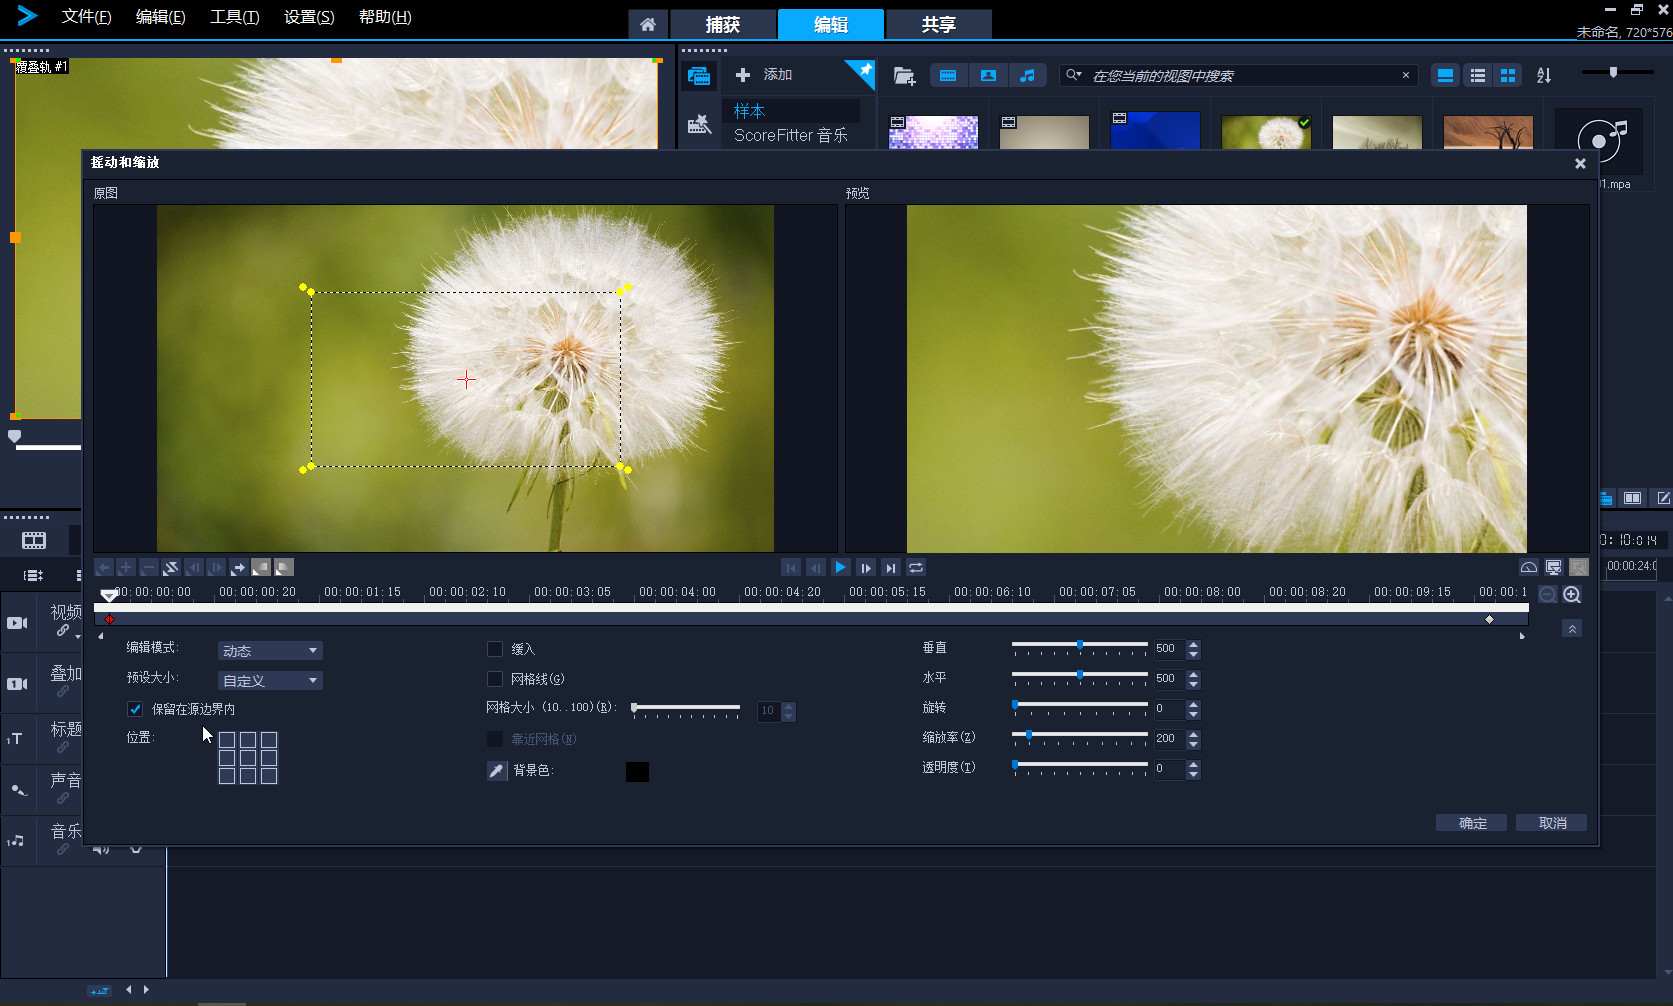Screen dimensions: 1673x1006
Task: Open the edit mode dropdown
Action: (270, 651)
